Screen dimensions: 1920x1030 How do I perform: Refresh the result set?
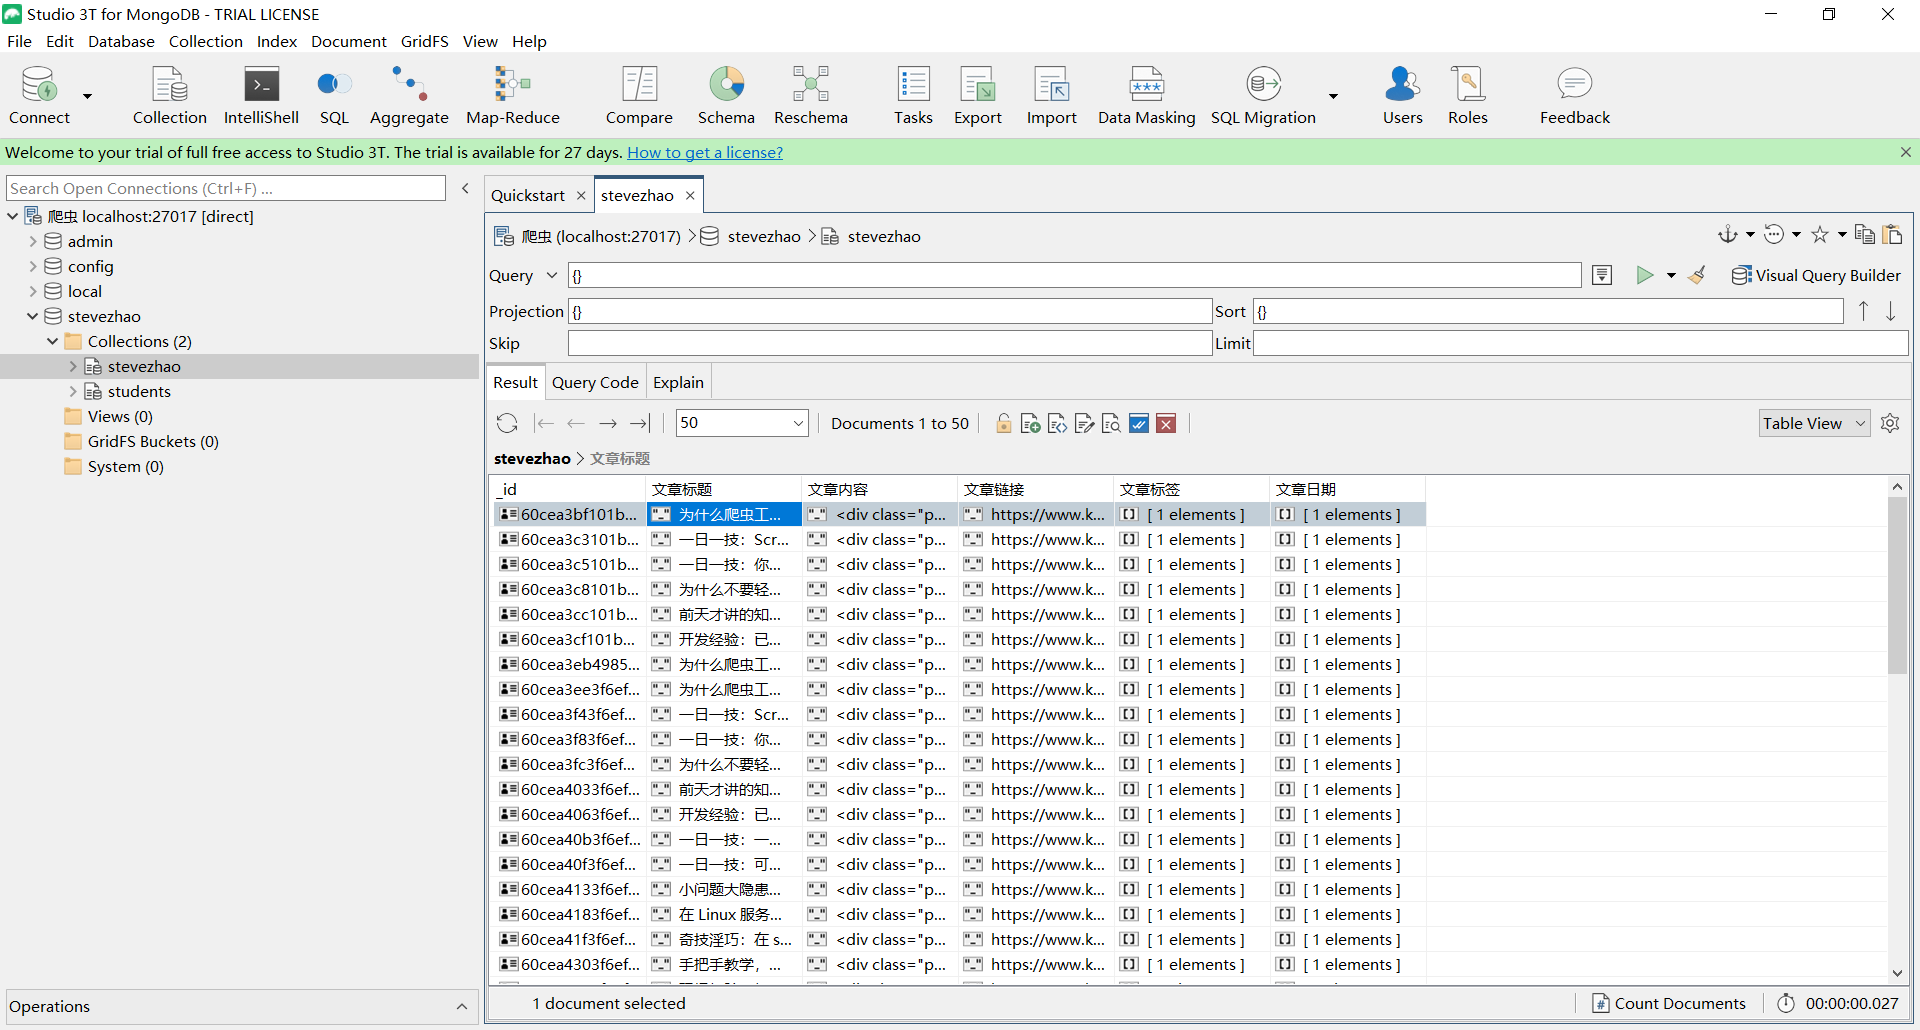click(x=507, y=423)
